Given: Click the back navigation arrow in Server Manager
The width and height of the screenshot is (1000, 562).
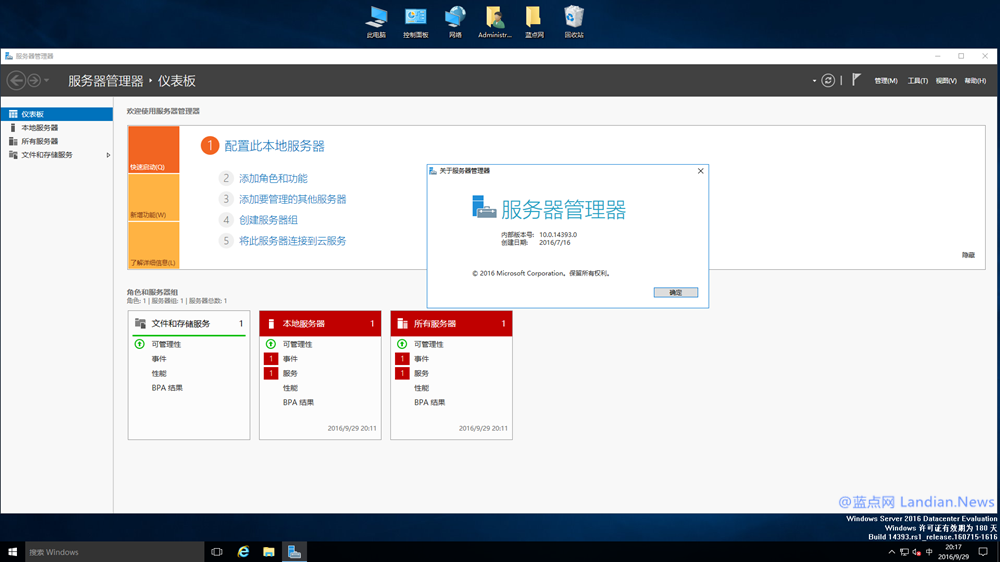Looking at the screenshot, I should coord(16,80).
